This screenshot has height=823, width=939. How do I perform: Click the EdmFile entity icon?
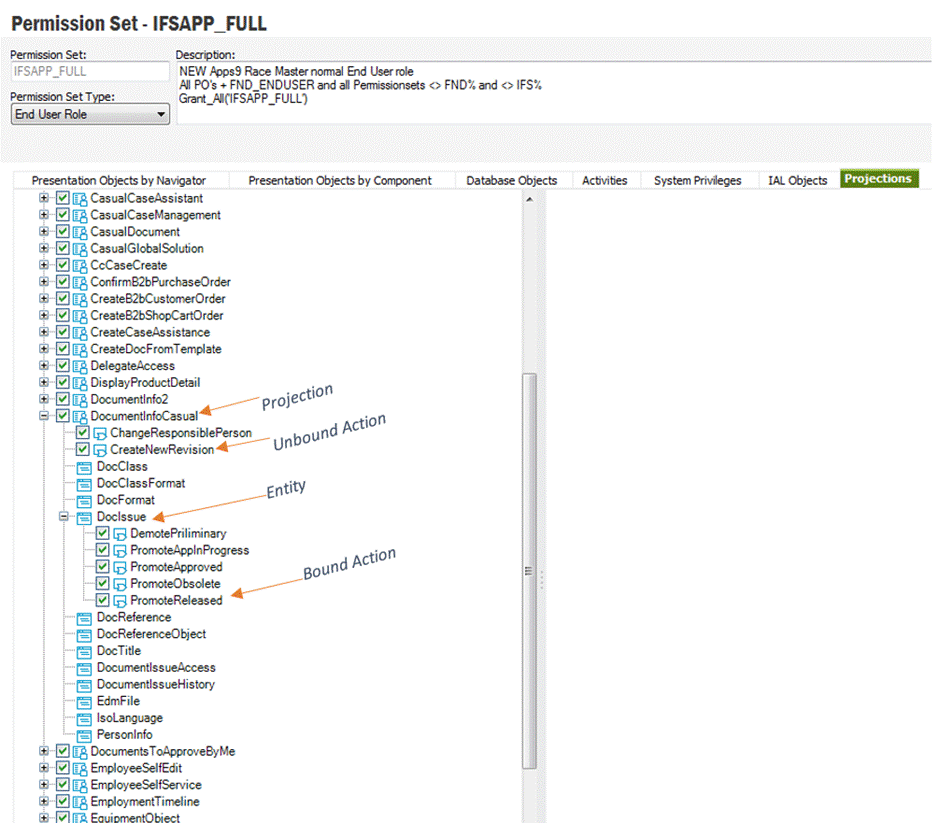pyautogui.click(x=84, y=702)
